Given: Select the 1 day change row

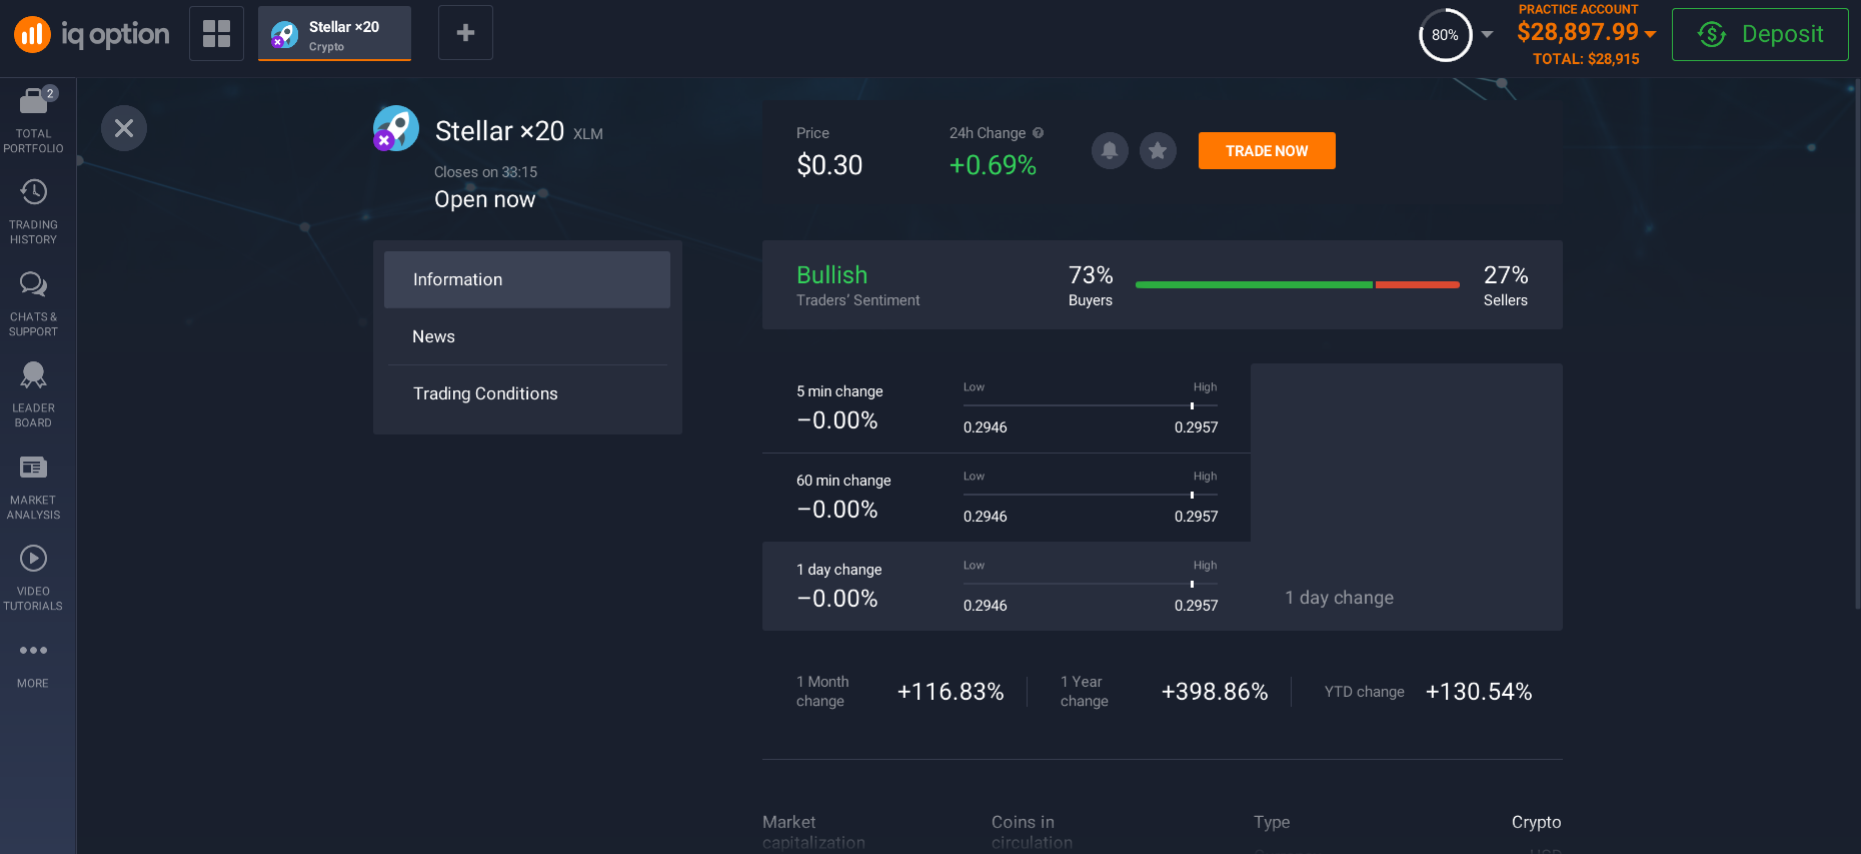Looking at the screenshot, I should click(1006, 586).
